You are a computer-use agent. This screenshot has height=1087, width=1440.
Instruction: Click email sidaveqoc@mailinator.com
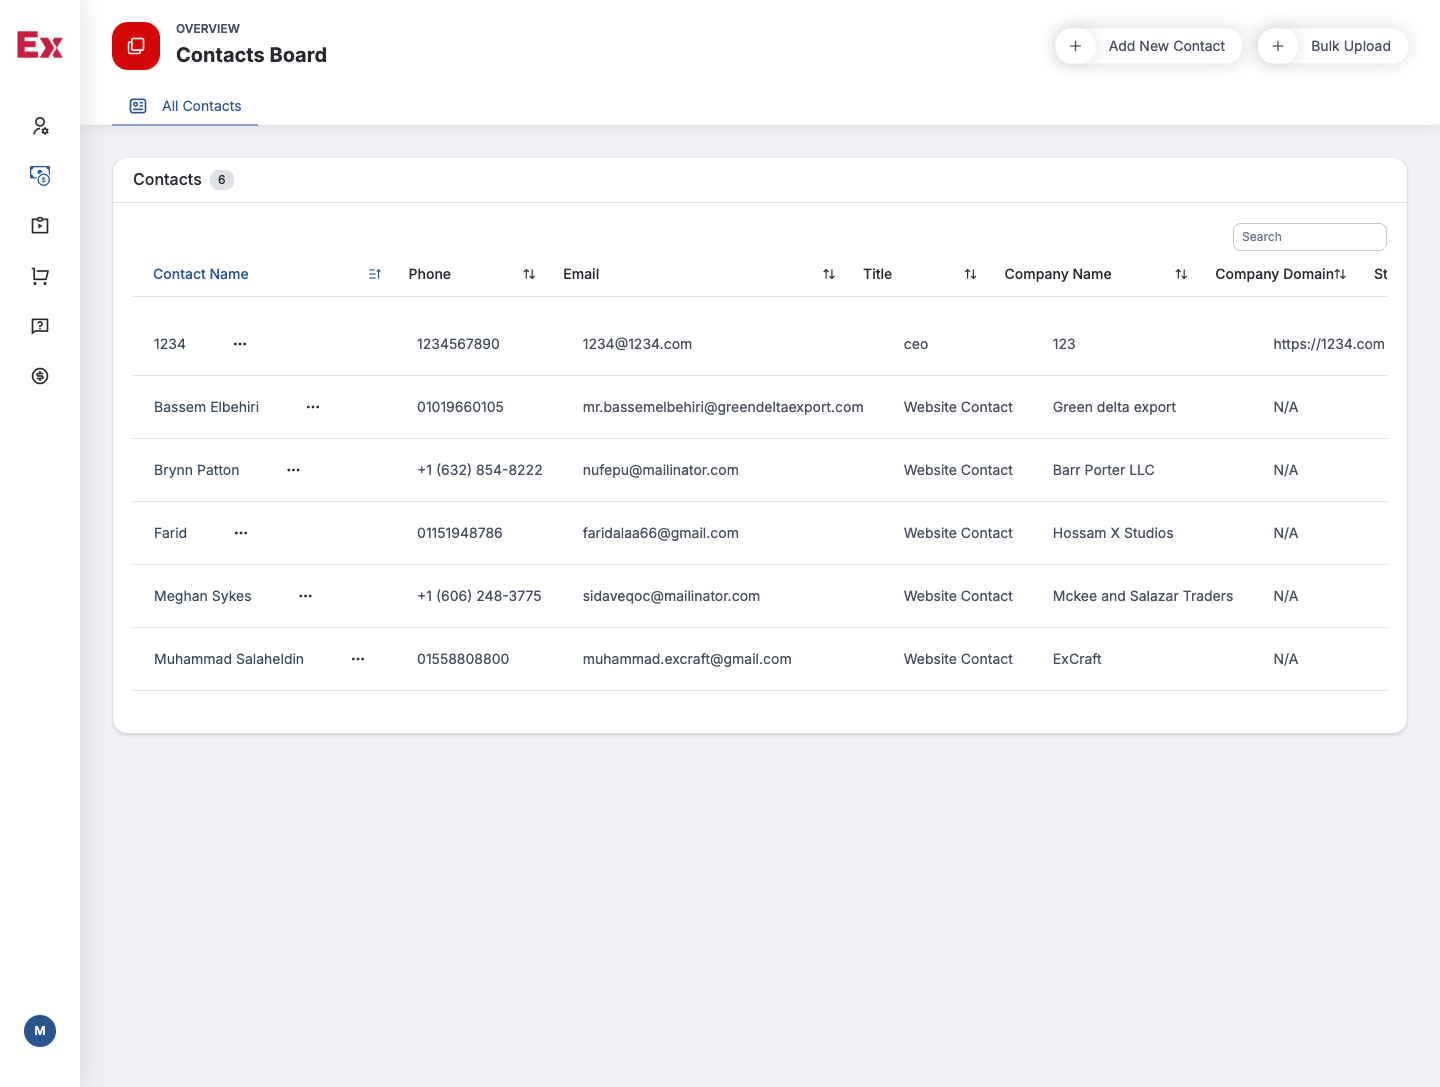point(671,596)
